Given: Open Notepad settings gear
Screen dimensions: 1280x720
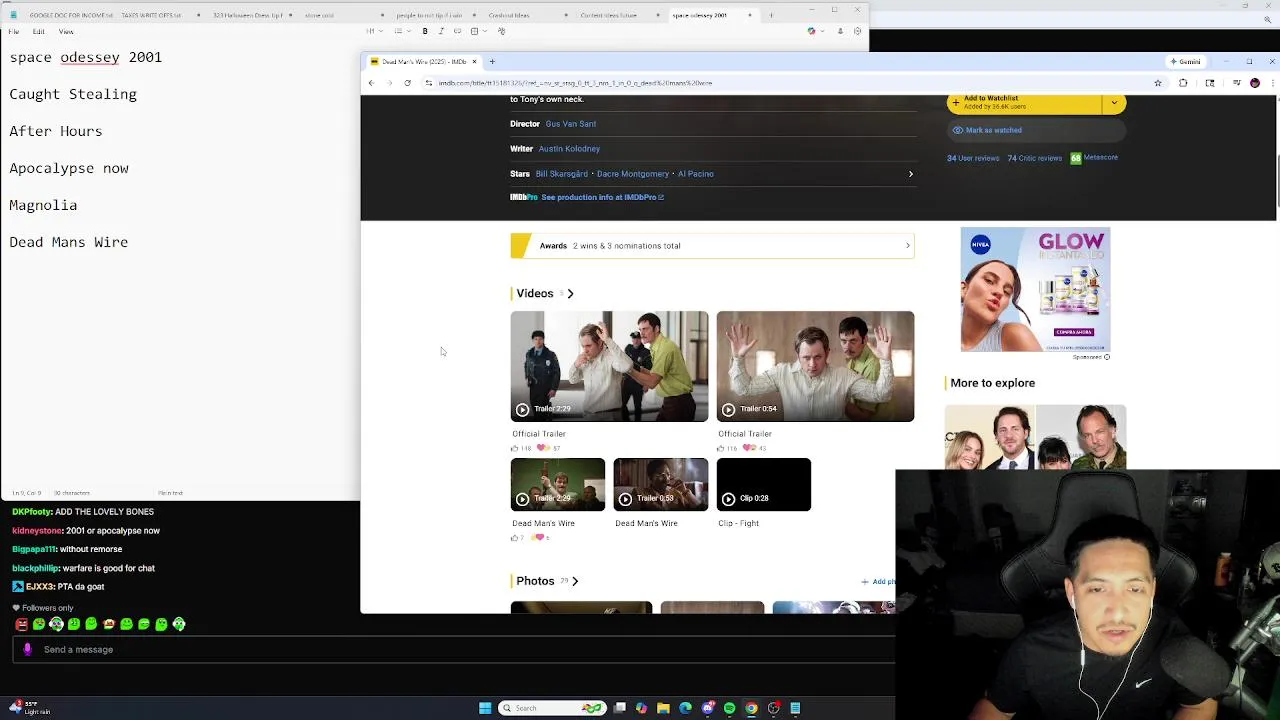Looking at the screenshot, I should [857, 31].
